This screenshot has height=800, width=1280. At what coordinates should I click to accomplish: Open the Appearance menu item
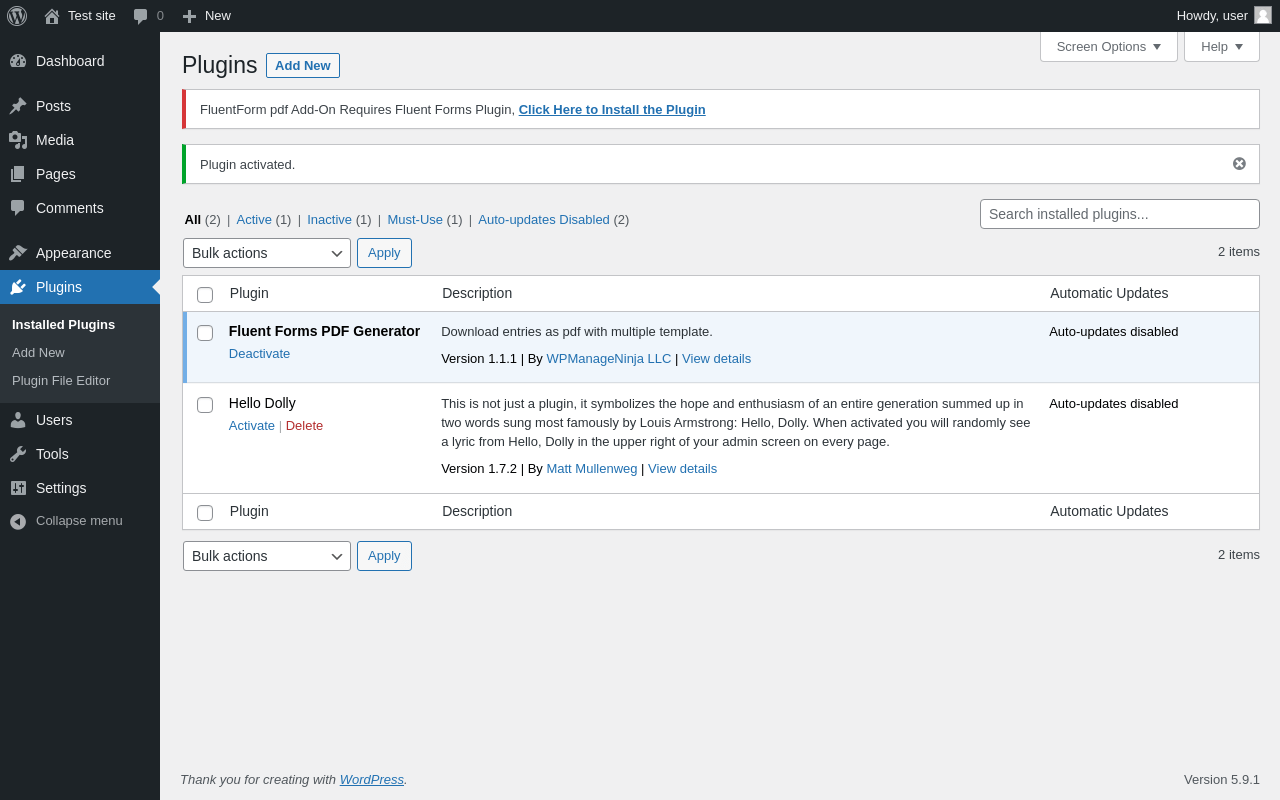74,253
